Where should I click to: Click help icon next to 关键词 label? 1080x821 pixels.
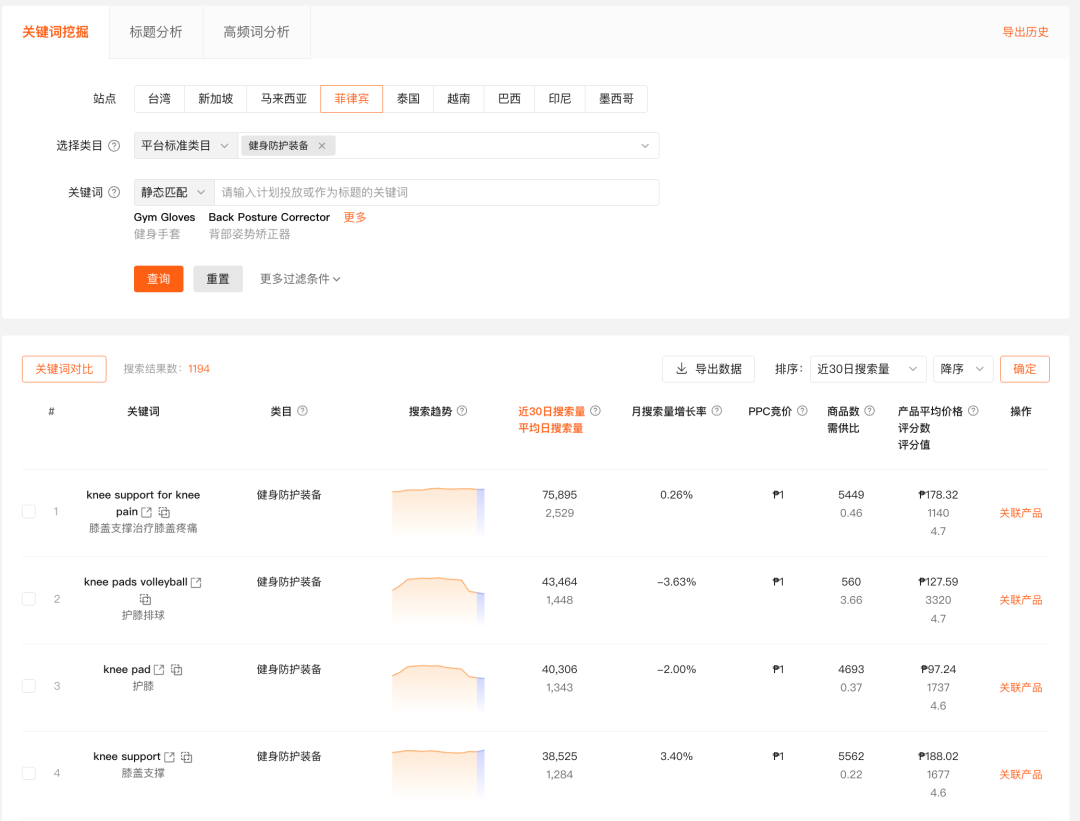pos(114,192)
